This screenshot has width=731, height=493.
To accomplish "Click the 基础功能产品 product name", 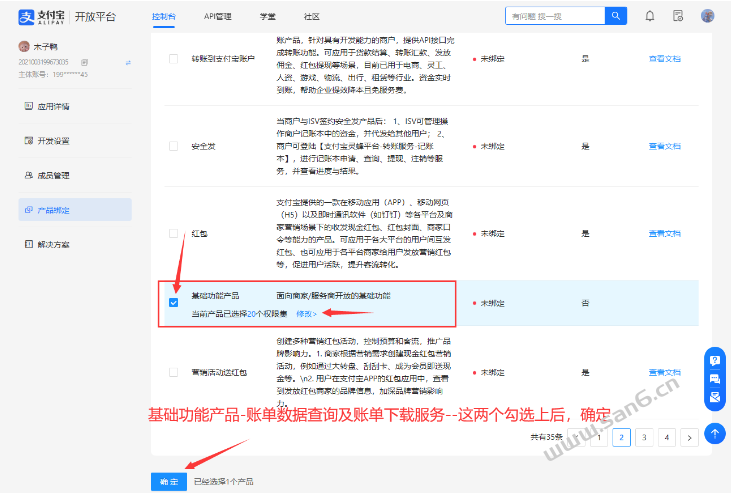I will coord(215,296).
